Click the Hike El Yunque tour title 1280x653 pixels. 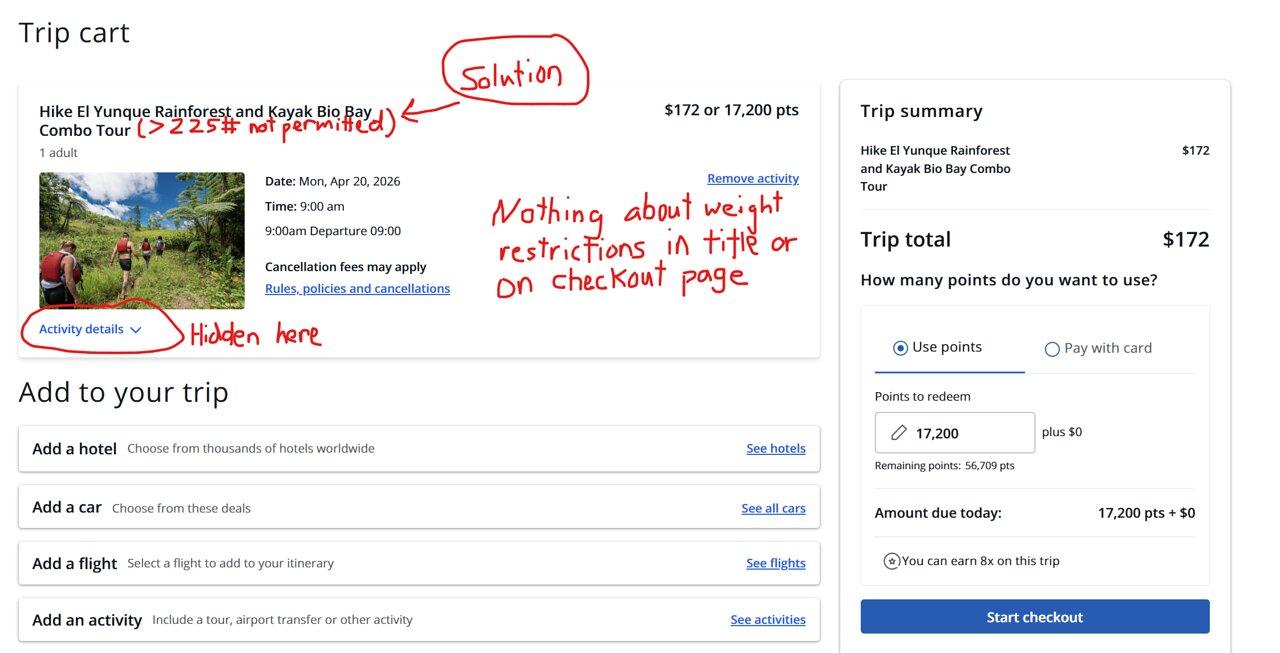point(205,121)
